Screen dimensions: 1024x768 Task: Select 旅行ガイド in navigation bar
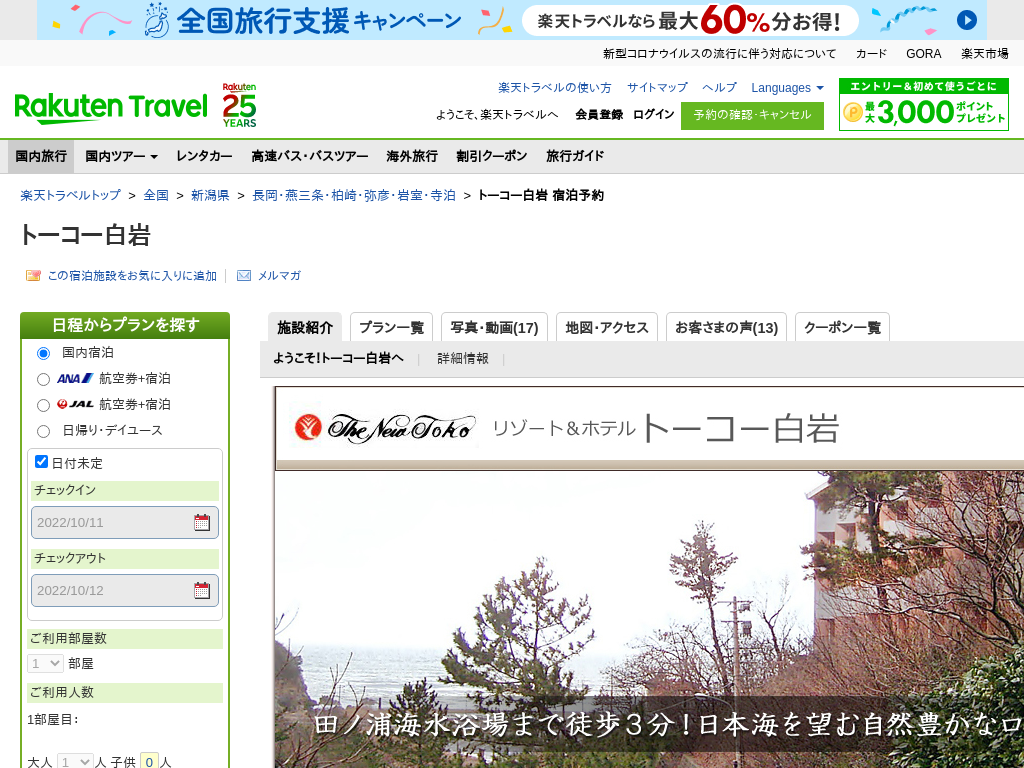[x=575, y=156]
